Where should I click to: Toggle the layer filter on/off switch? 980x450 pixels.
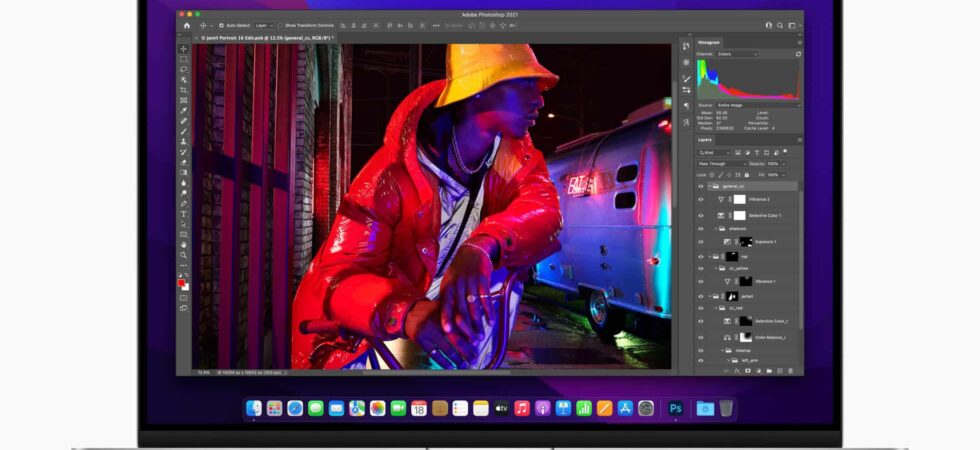tap(786, 151)
